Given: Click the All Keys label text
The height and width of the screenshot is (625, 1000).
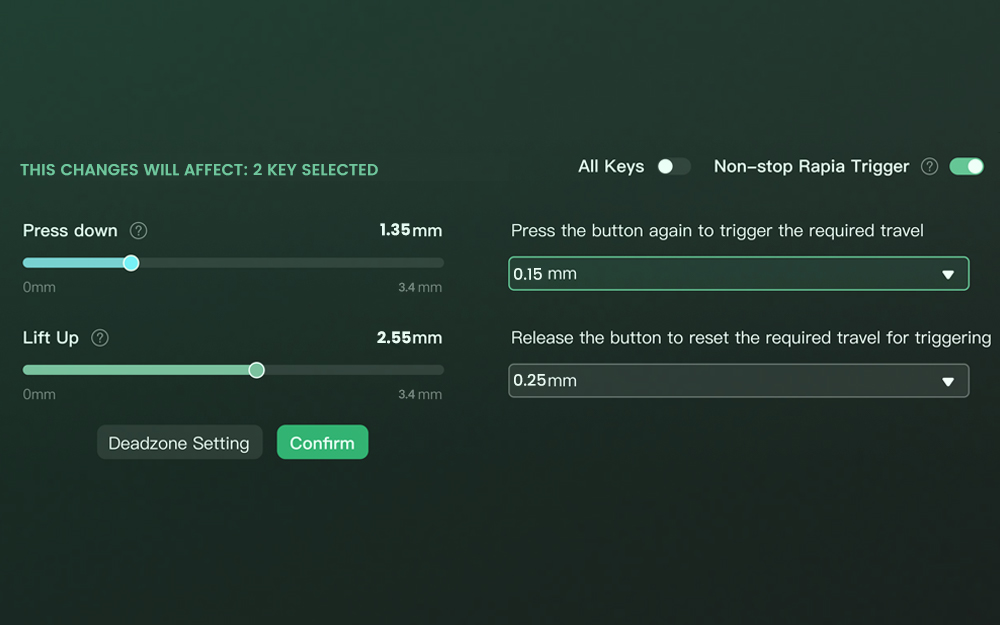Looking at the screenshot, I should (x=611, y=167).
